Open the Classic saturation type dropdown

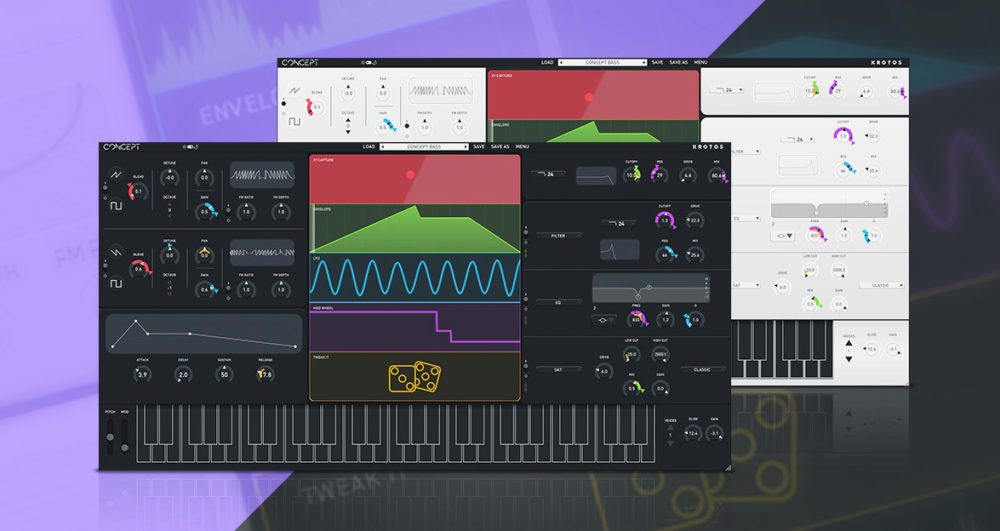pos(703,369)
